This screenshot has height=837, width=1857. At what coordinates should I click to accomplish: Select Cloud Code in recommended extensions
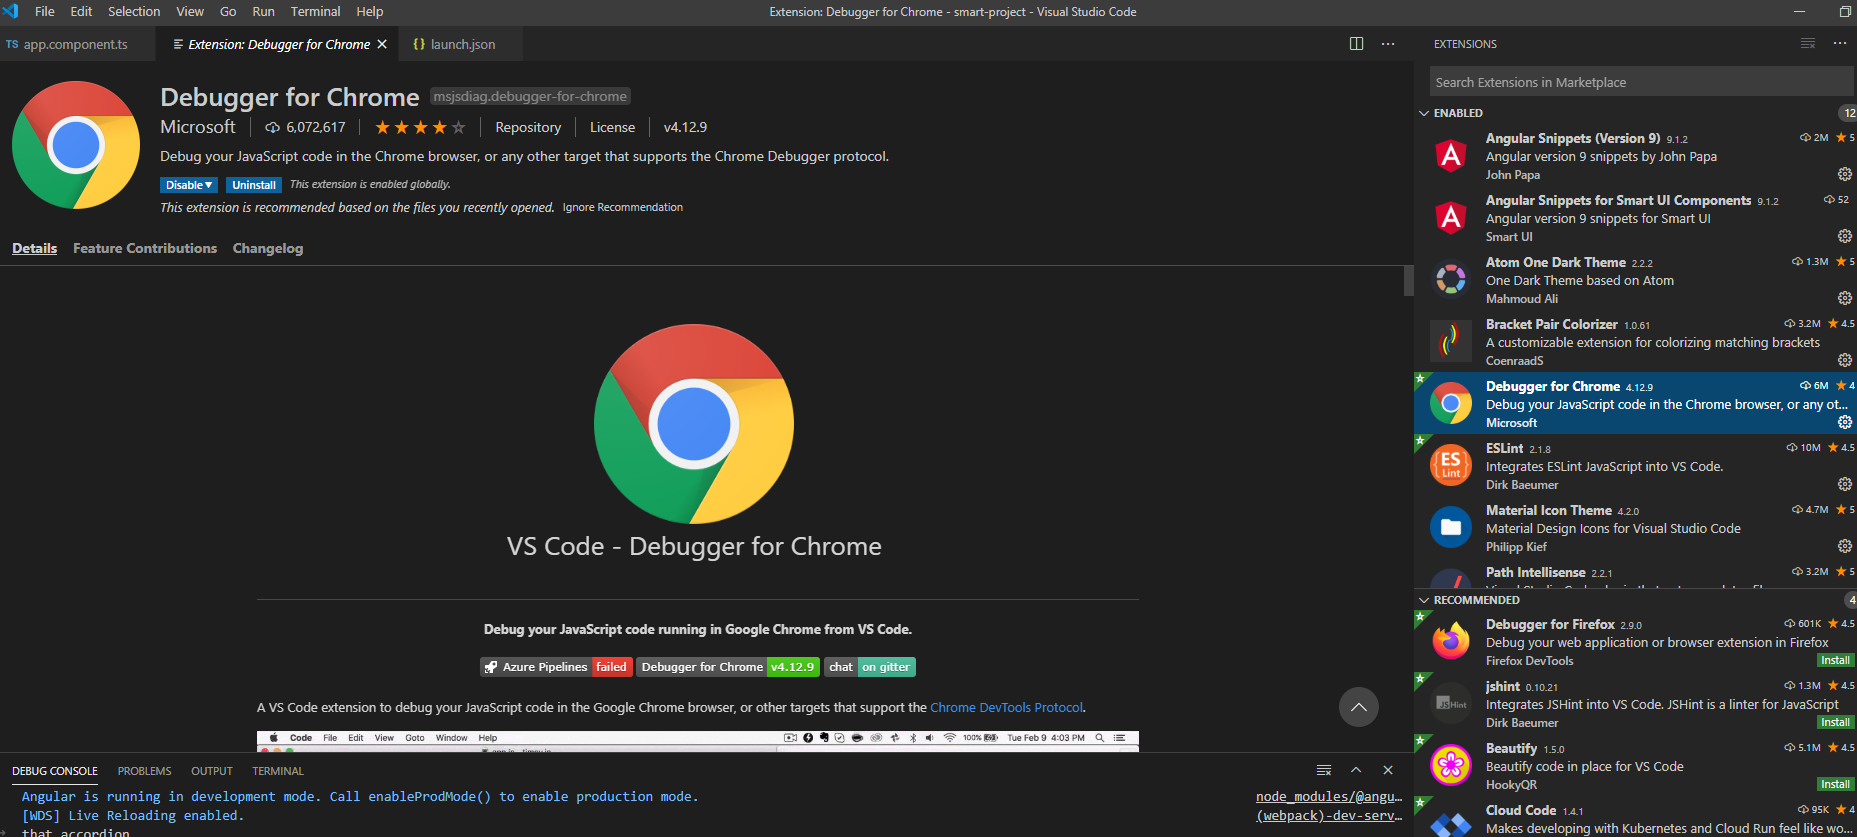pos(1635,818)
